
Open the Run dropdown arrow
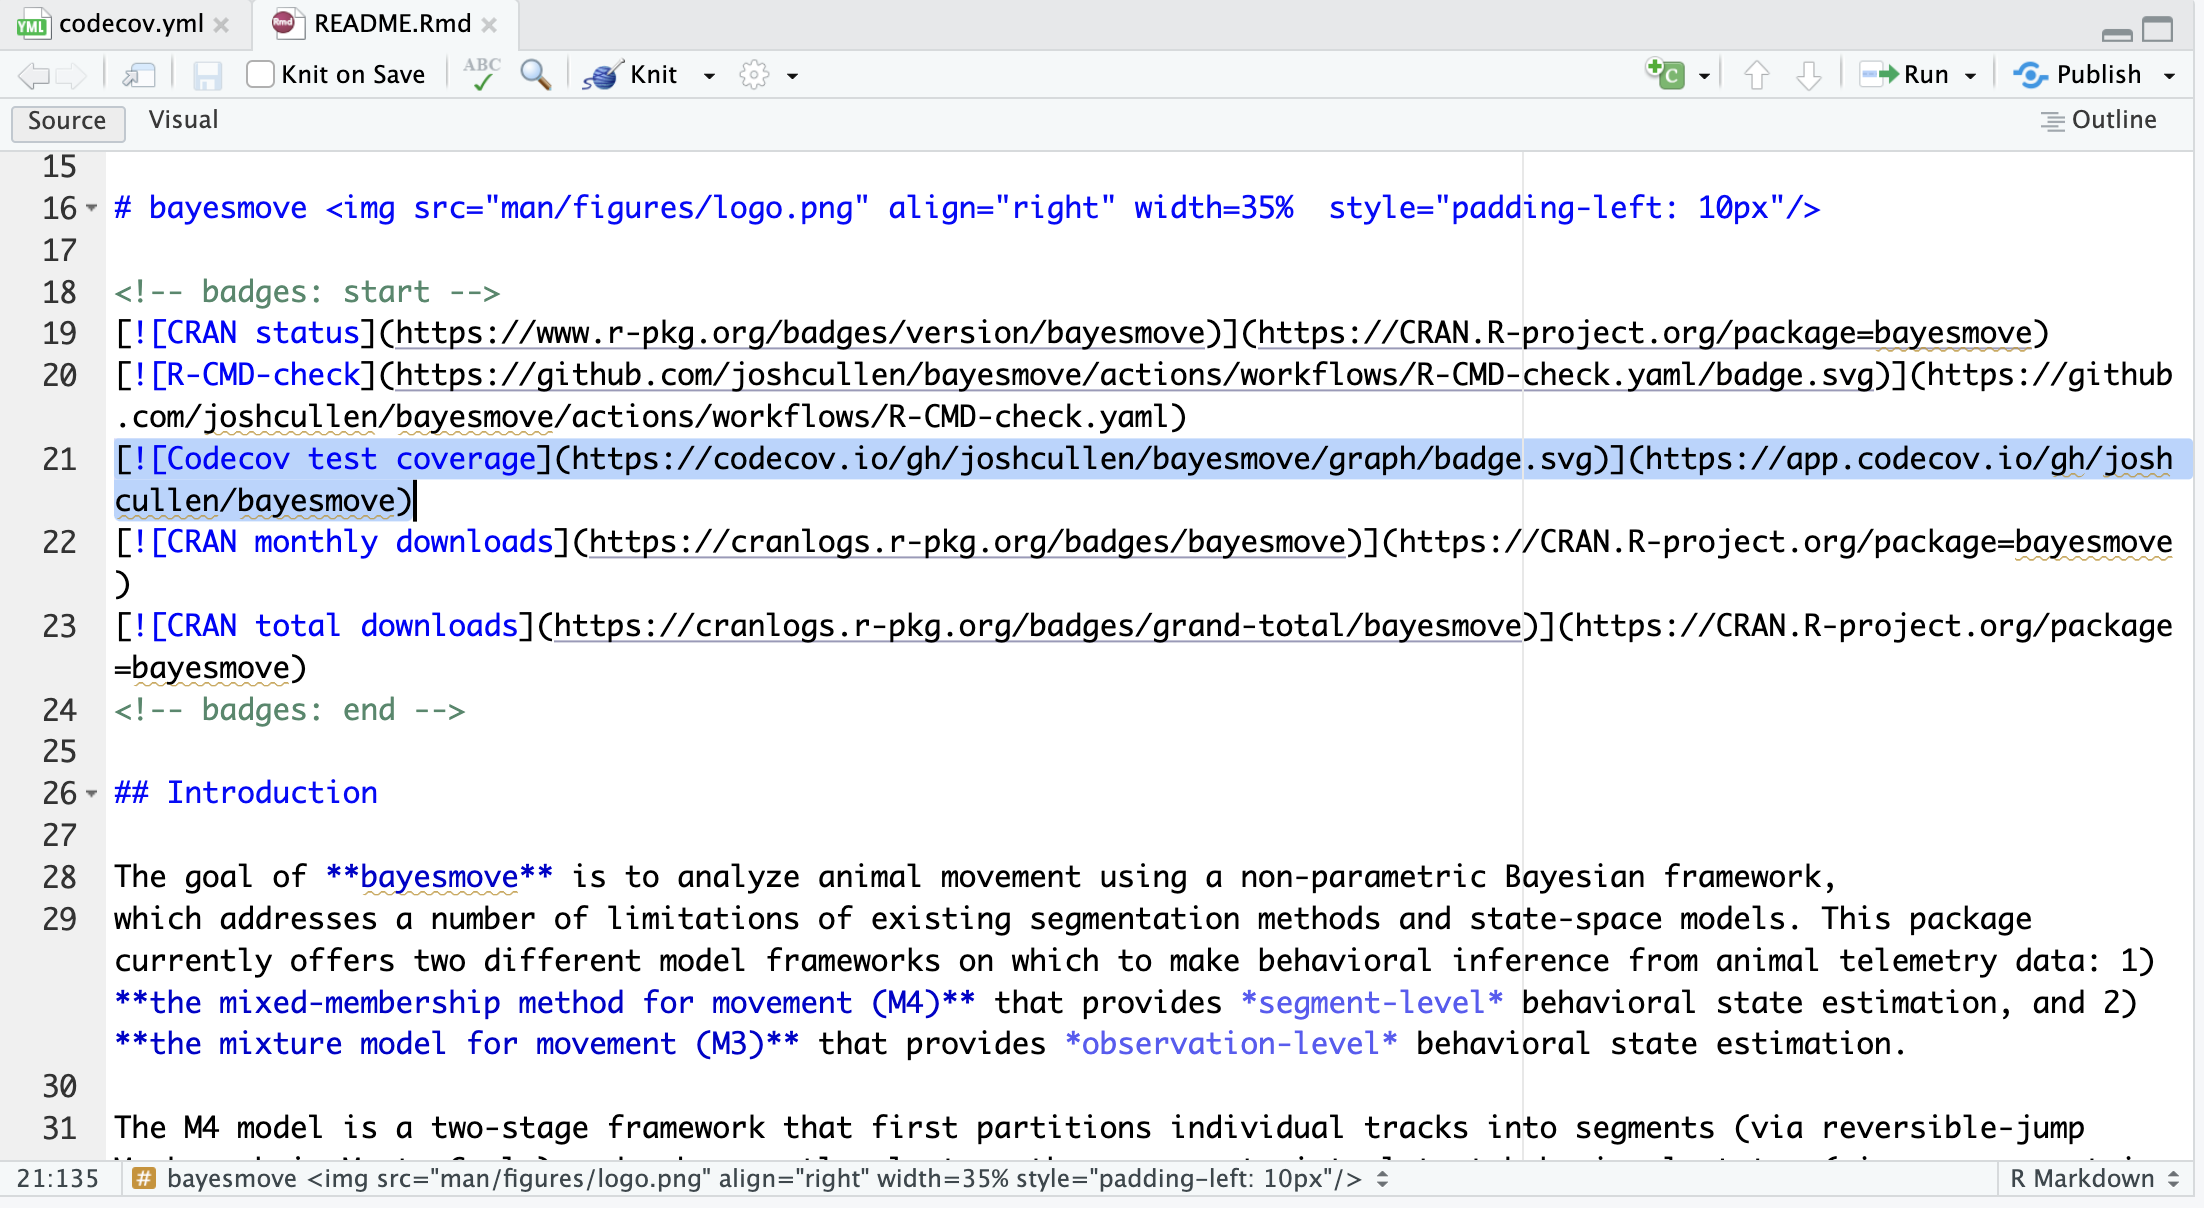(x=1971, y=76)
